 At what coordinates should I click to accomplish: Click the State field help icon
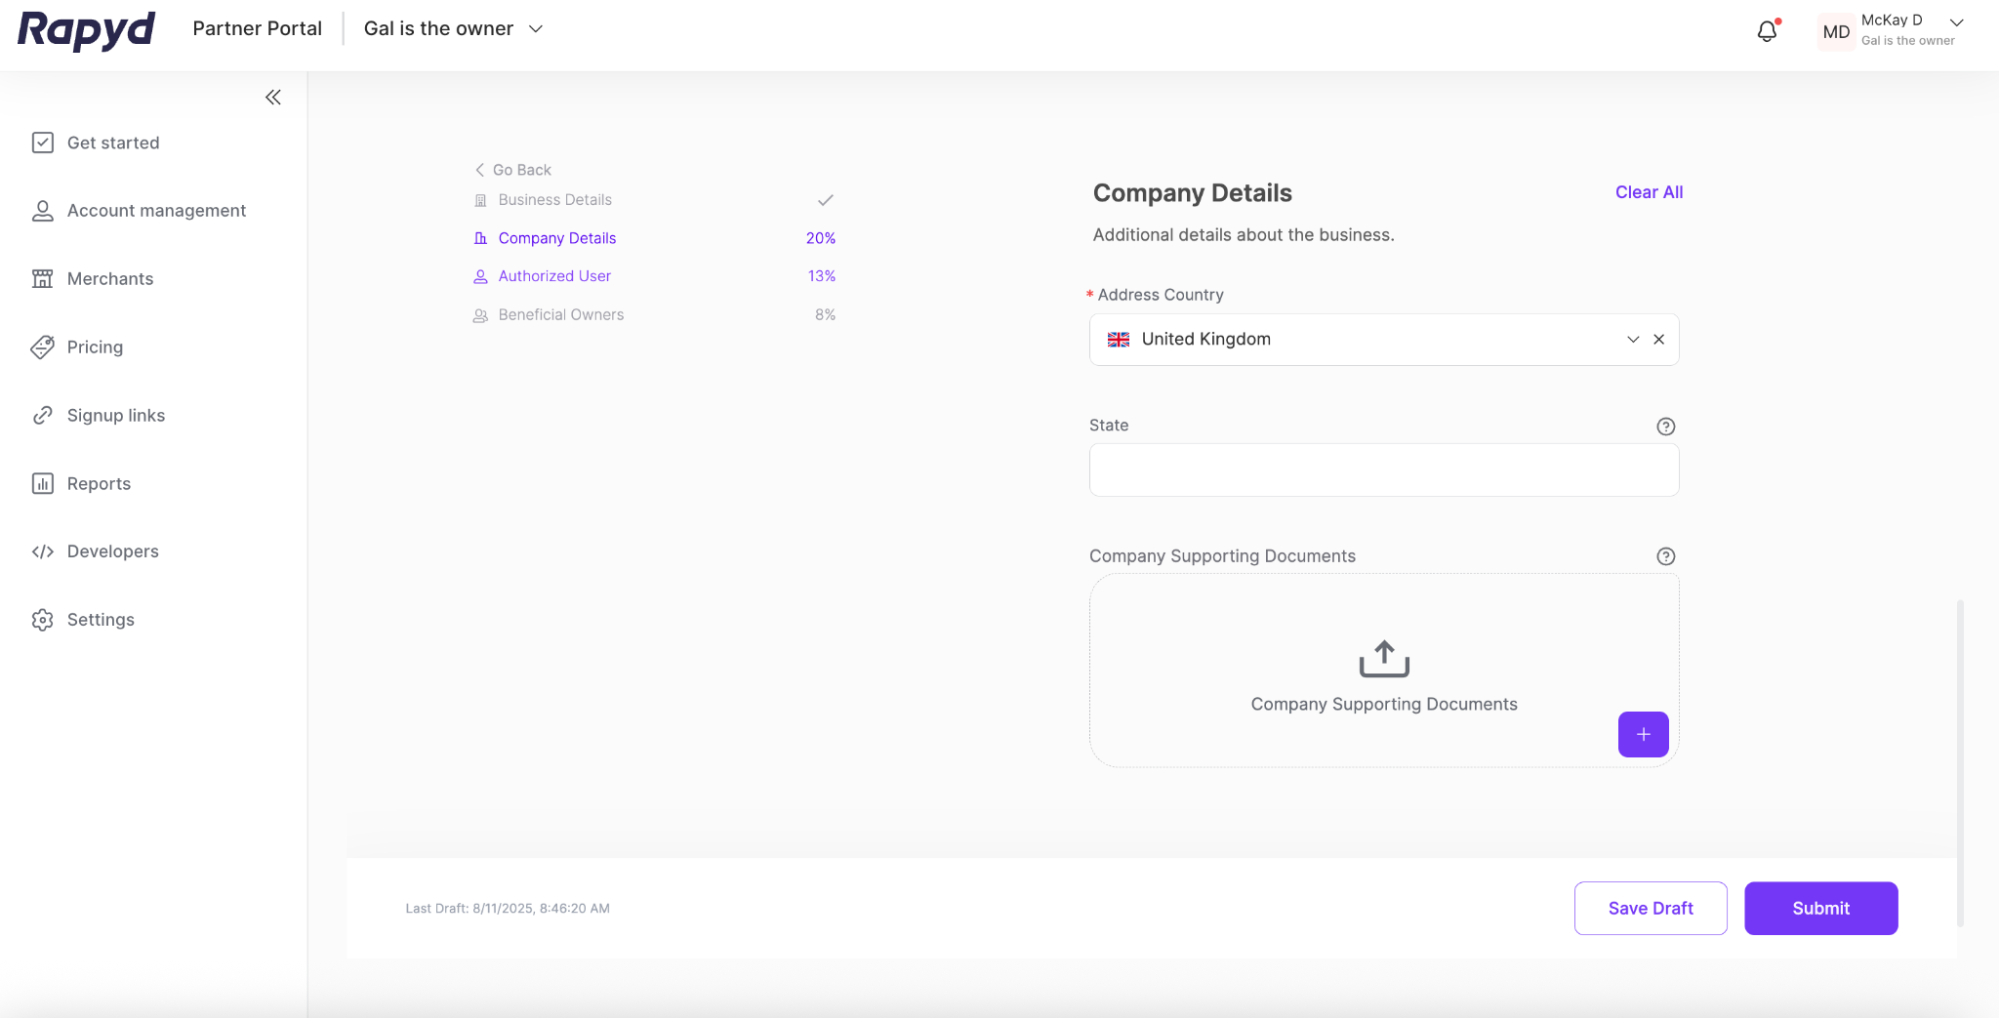[x=1665, y=426]
